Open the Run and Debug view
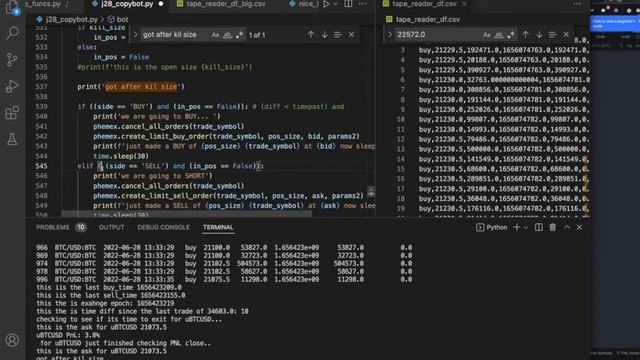Viewport: 640px width, 360px height. pos(12,86)
